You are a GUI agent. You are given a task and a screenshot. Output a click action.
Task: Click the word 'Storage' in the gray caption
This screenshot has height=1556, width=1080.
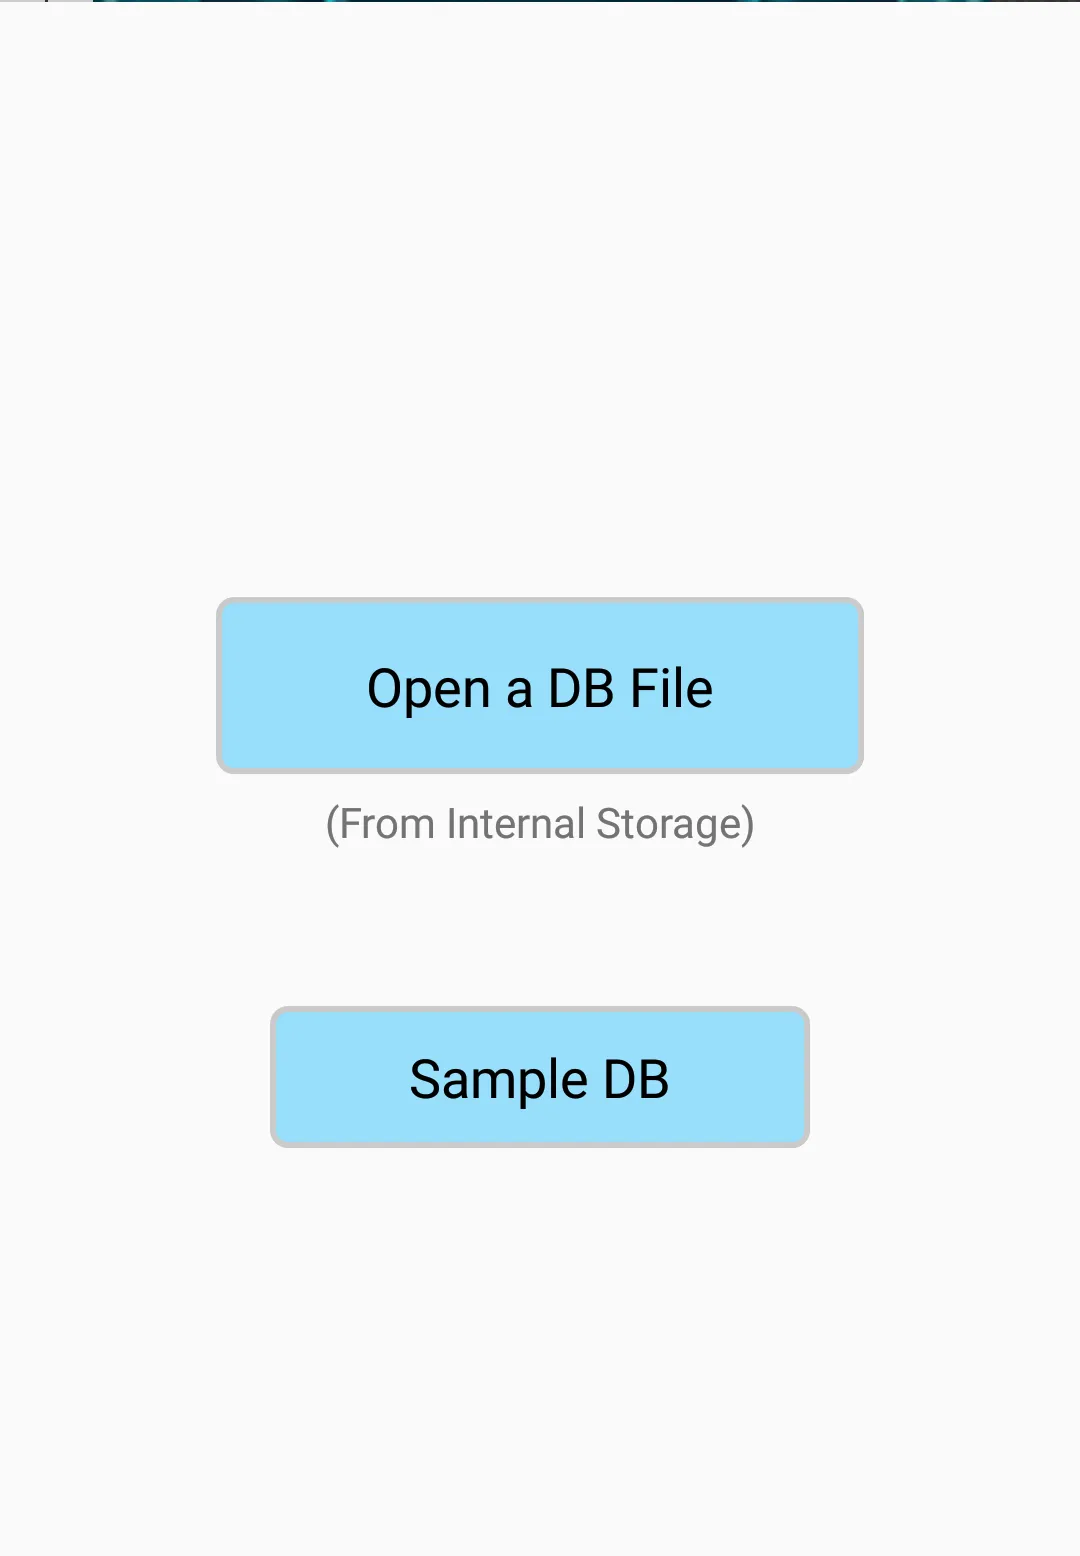click(670, 825)
